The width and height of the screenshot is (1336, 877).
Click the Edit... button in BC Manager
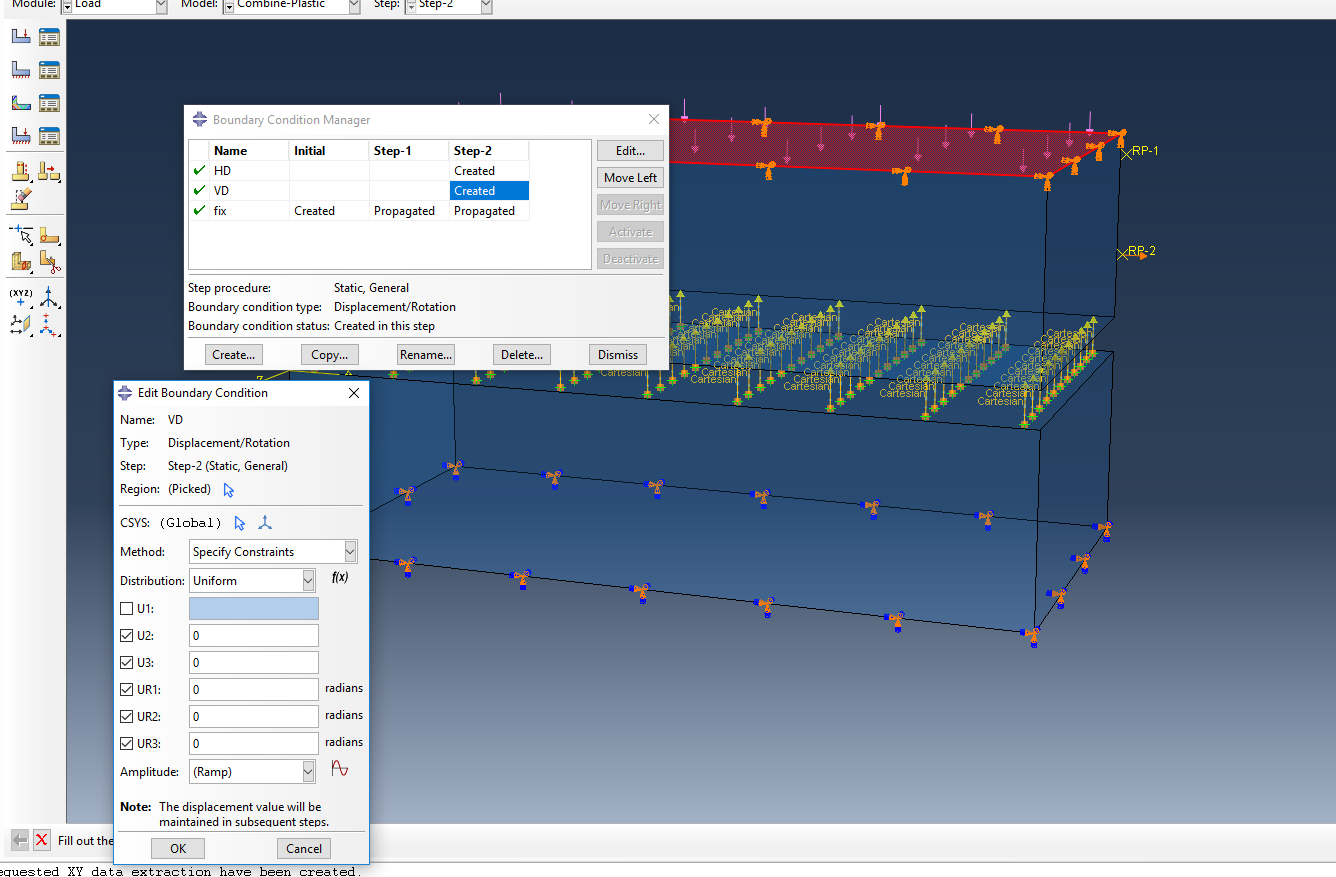(x=631, y=150)
